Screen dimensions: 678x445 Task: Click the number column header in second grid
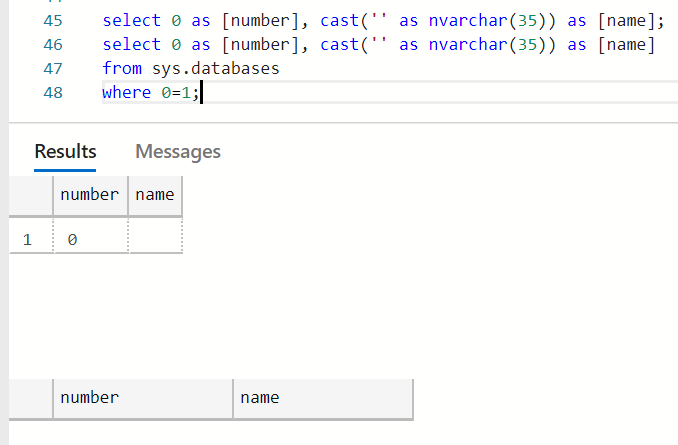pyautogui.click(x=143, y=398)
